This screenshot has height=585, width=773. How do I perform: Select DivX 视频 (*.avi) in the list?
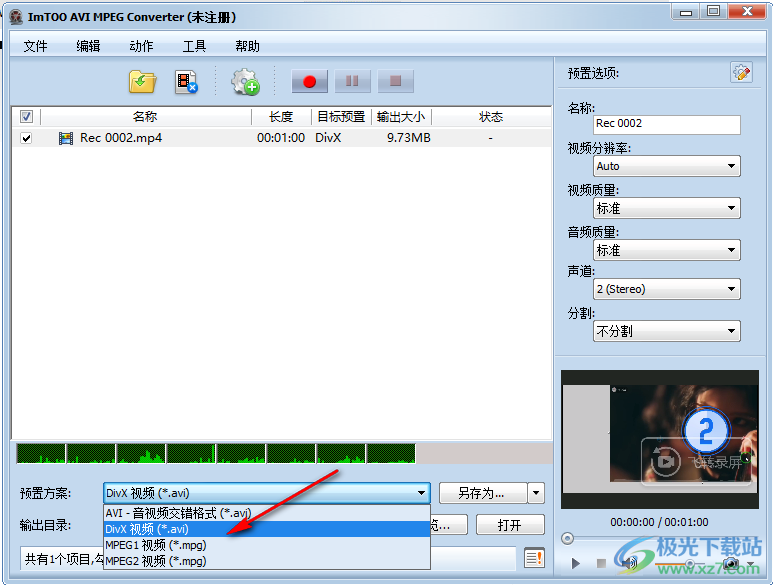267,529
